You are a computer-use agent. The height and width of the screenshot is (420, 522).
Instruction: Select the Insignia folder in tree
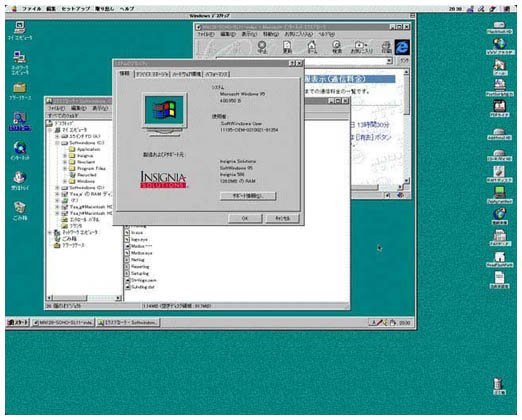point(81,156)
